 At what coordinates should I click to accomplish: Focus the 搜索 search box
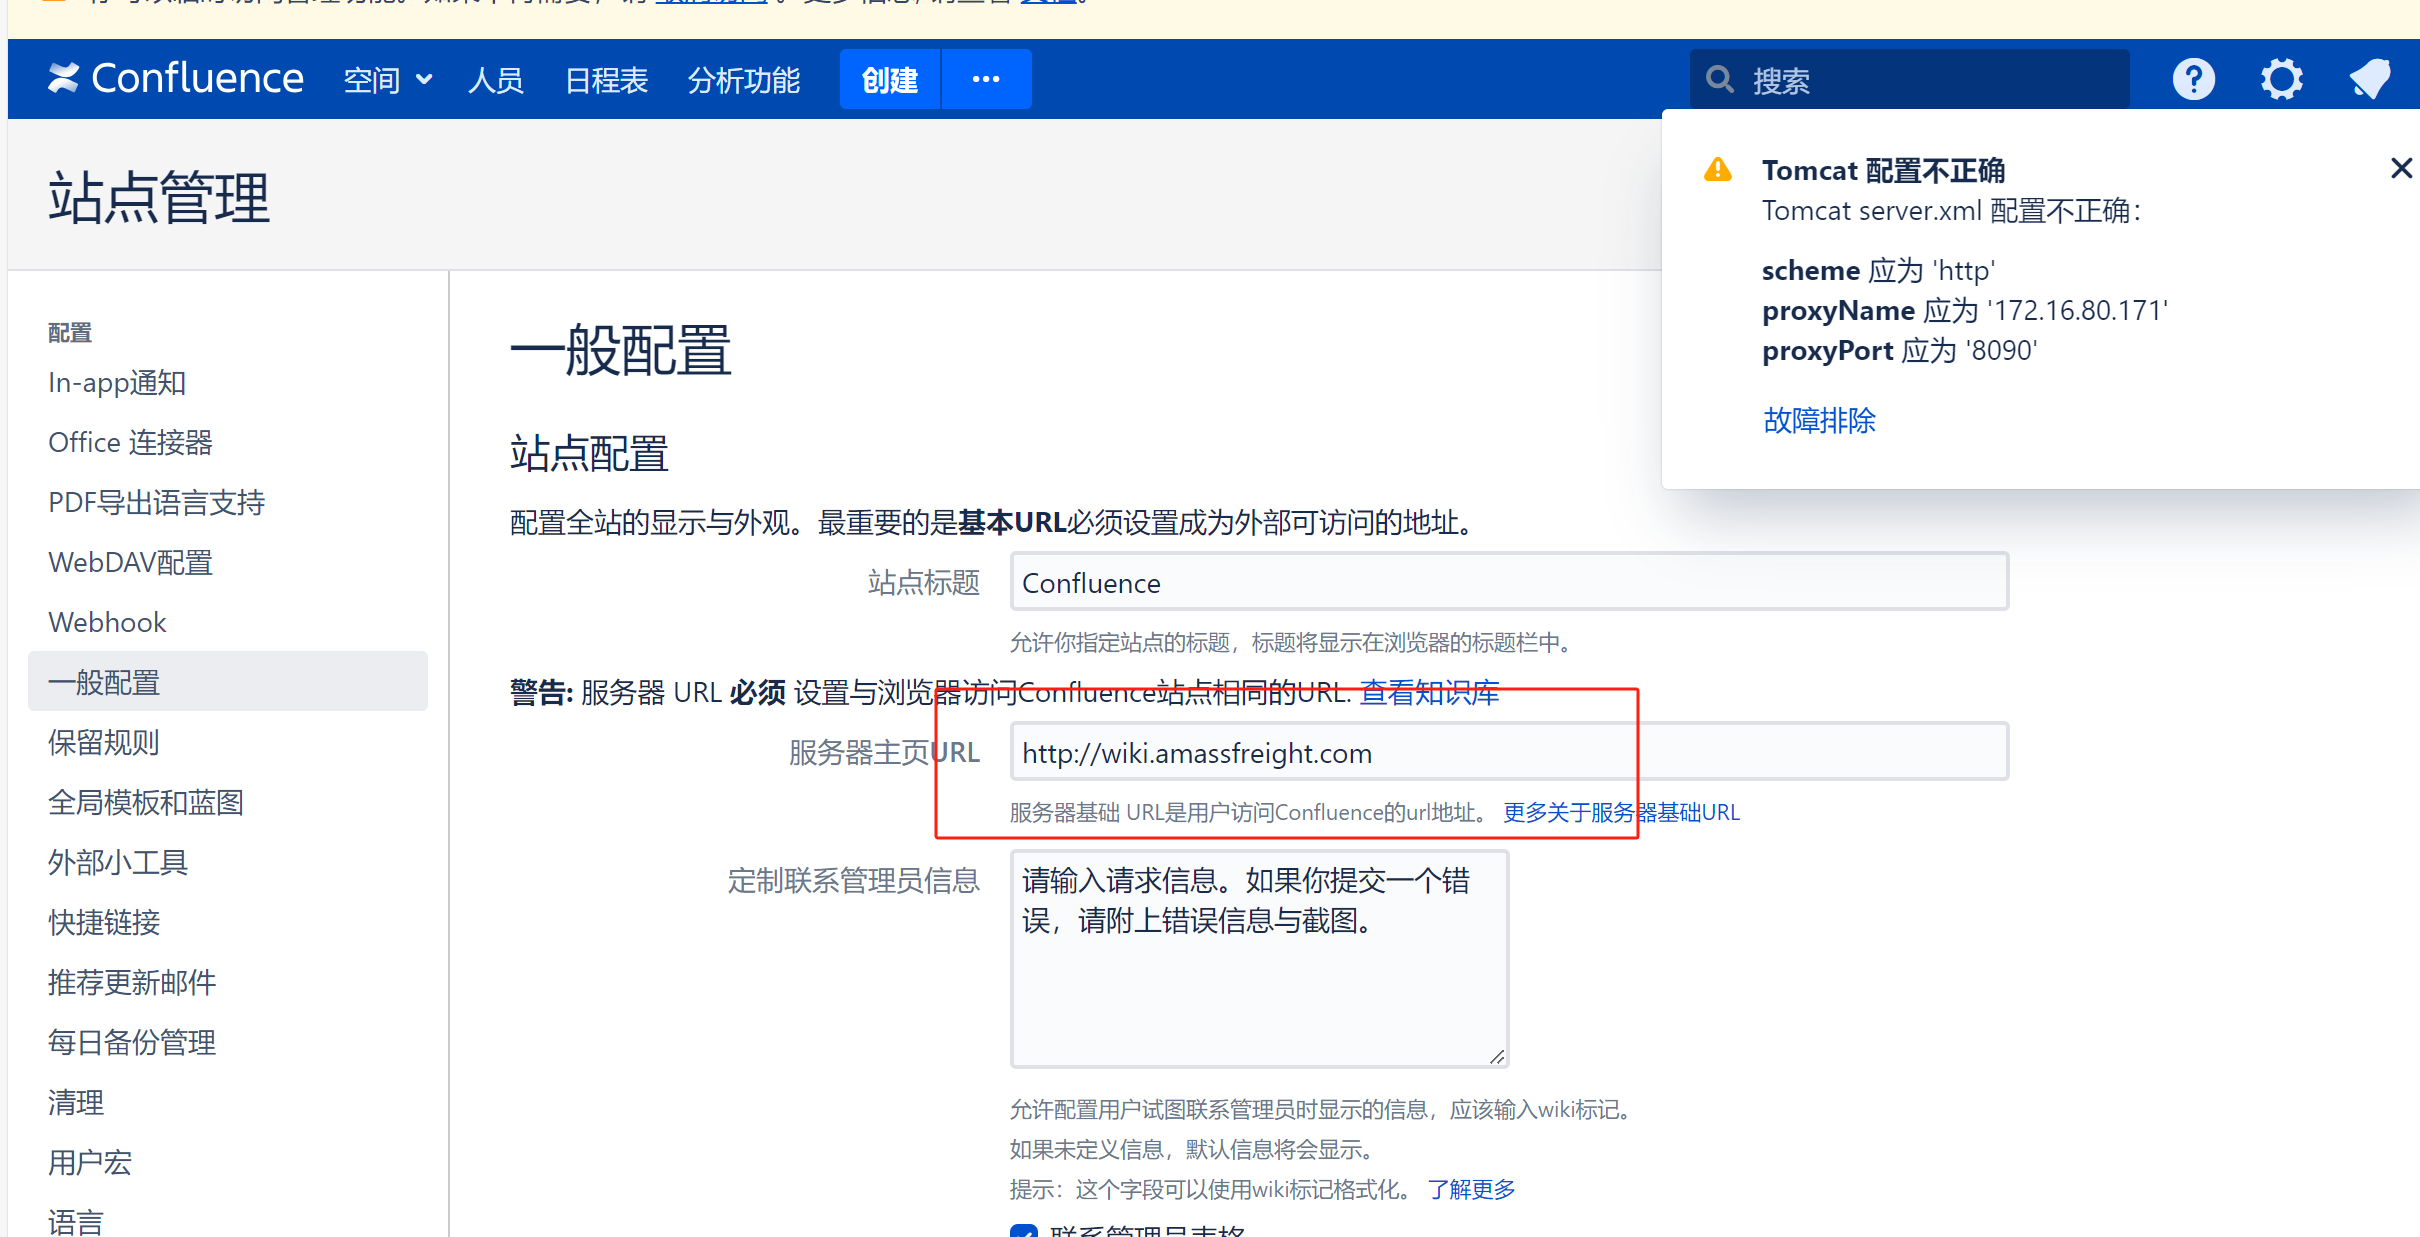coord(1910,80)
